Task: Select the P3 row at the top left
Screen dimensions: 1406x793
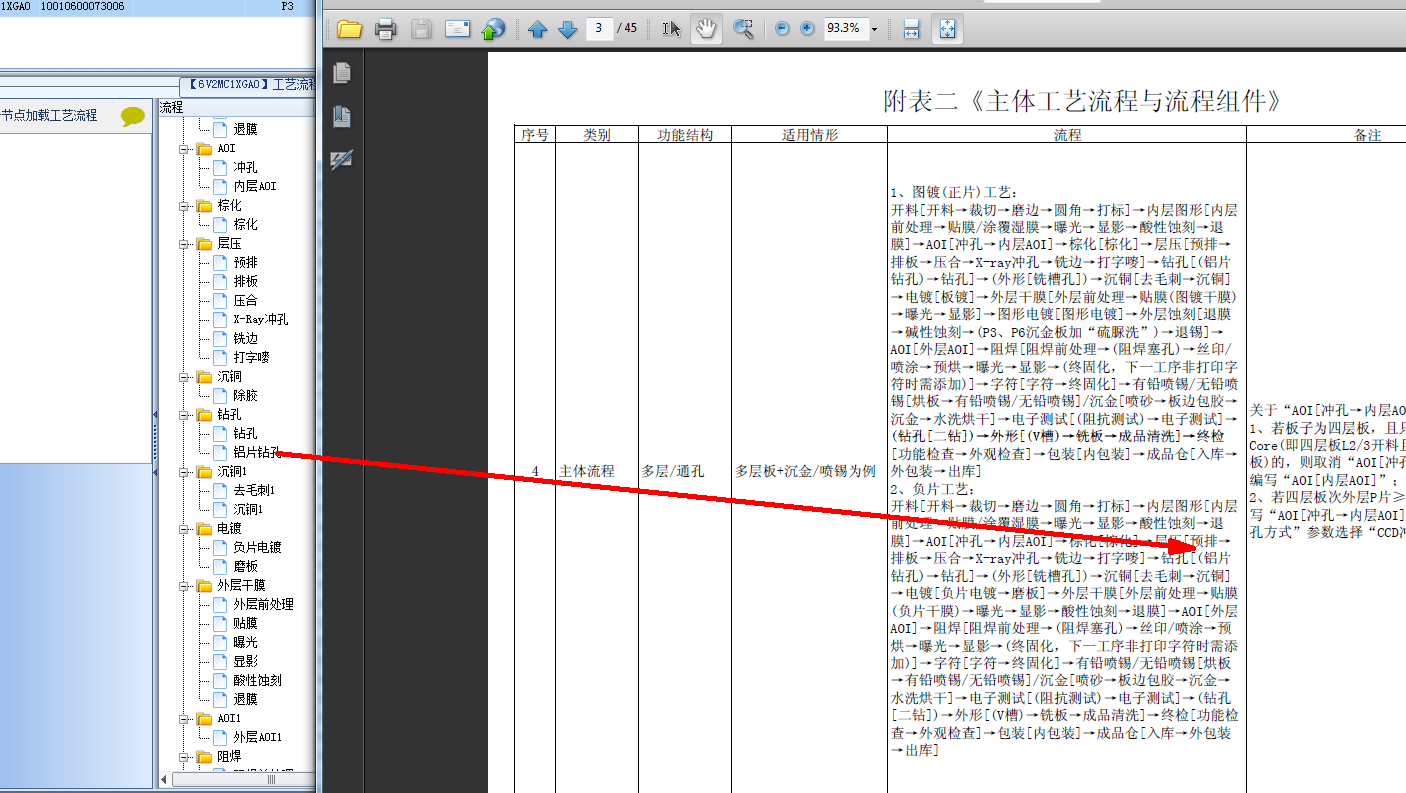Action: pyautogui.click(x=157, y=7)
